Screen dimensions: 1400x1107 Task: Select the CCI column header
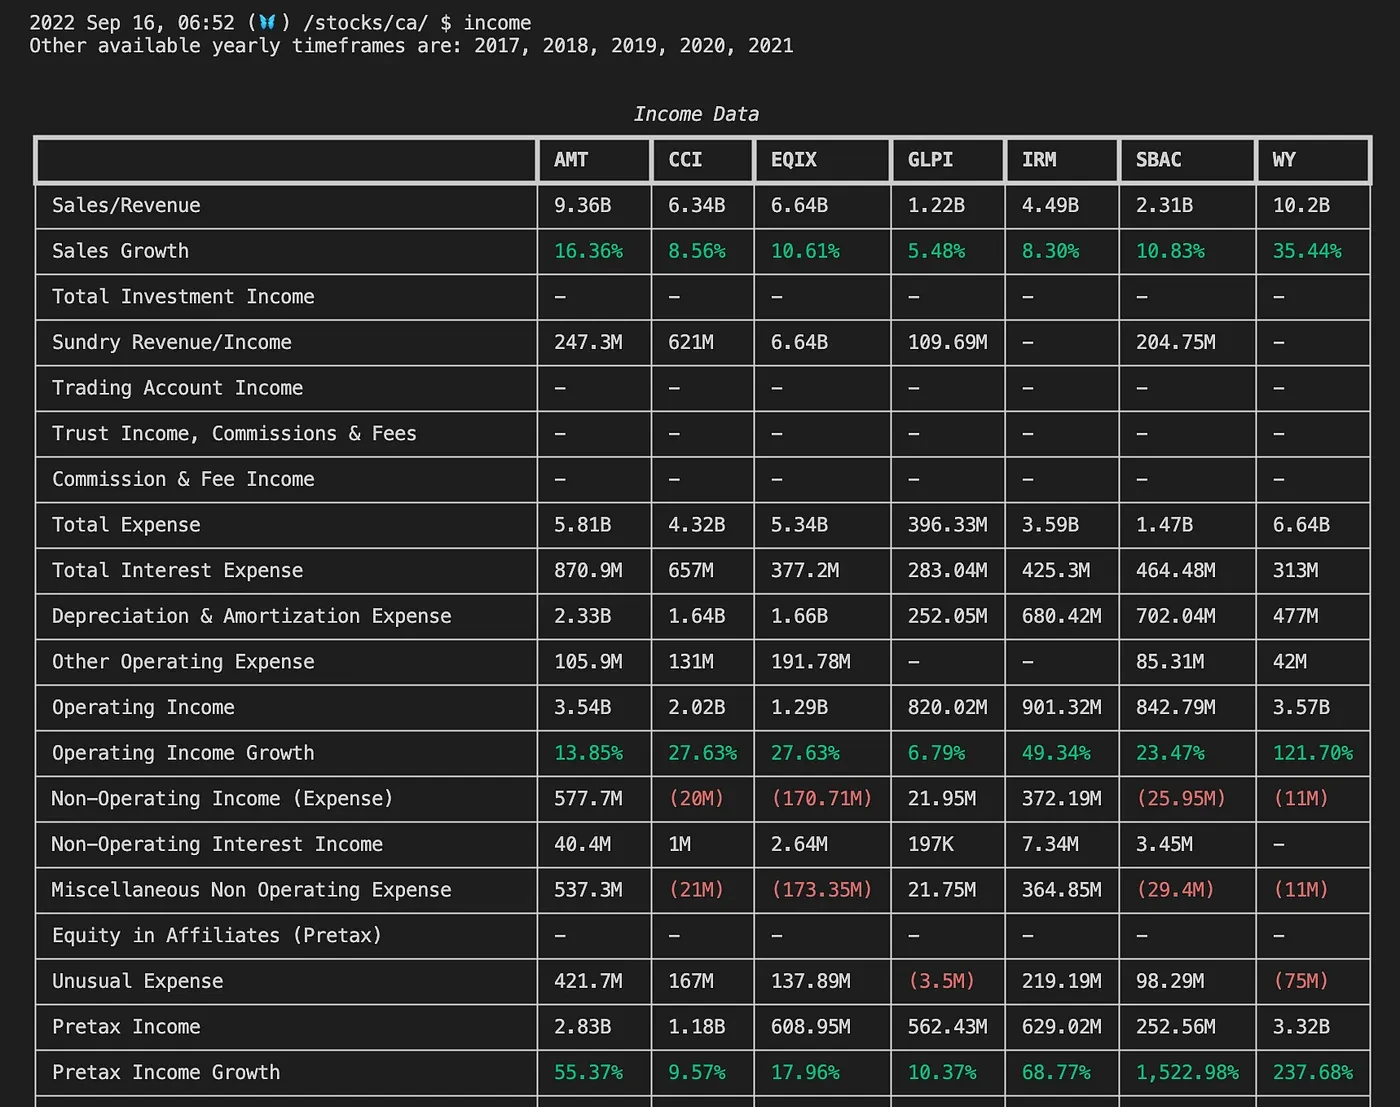685,160
